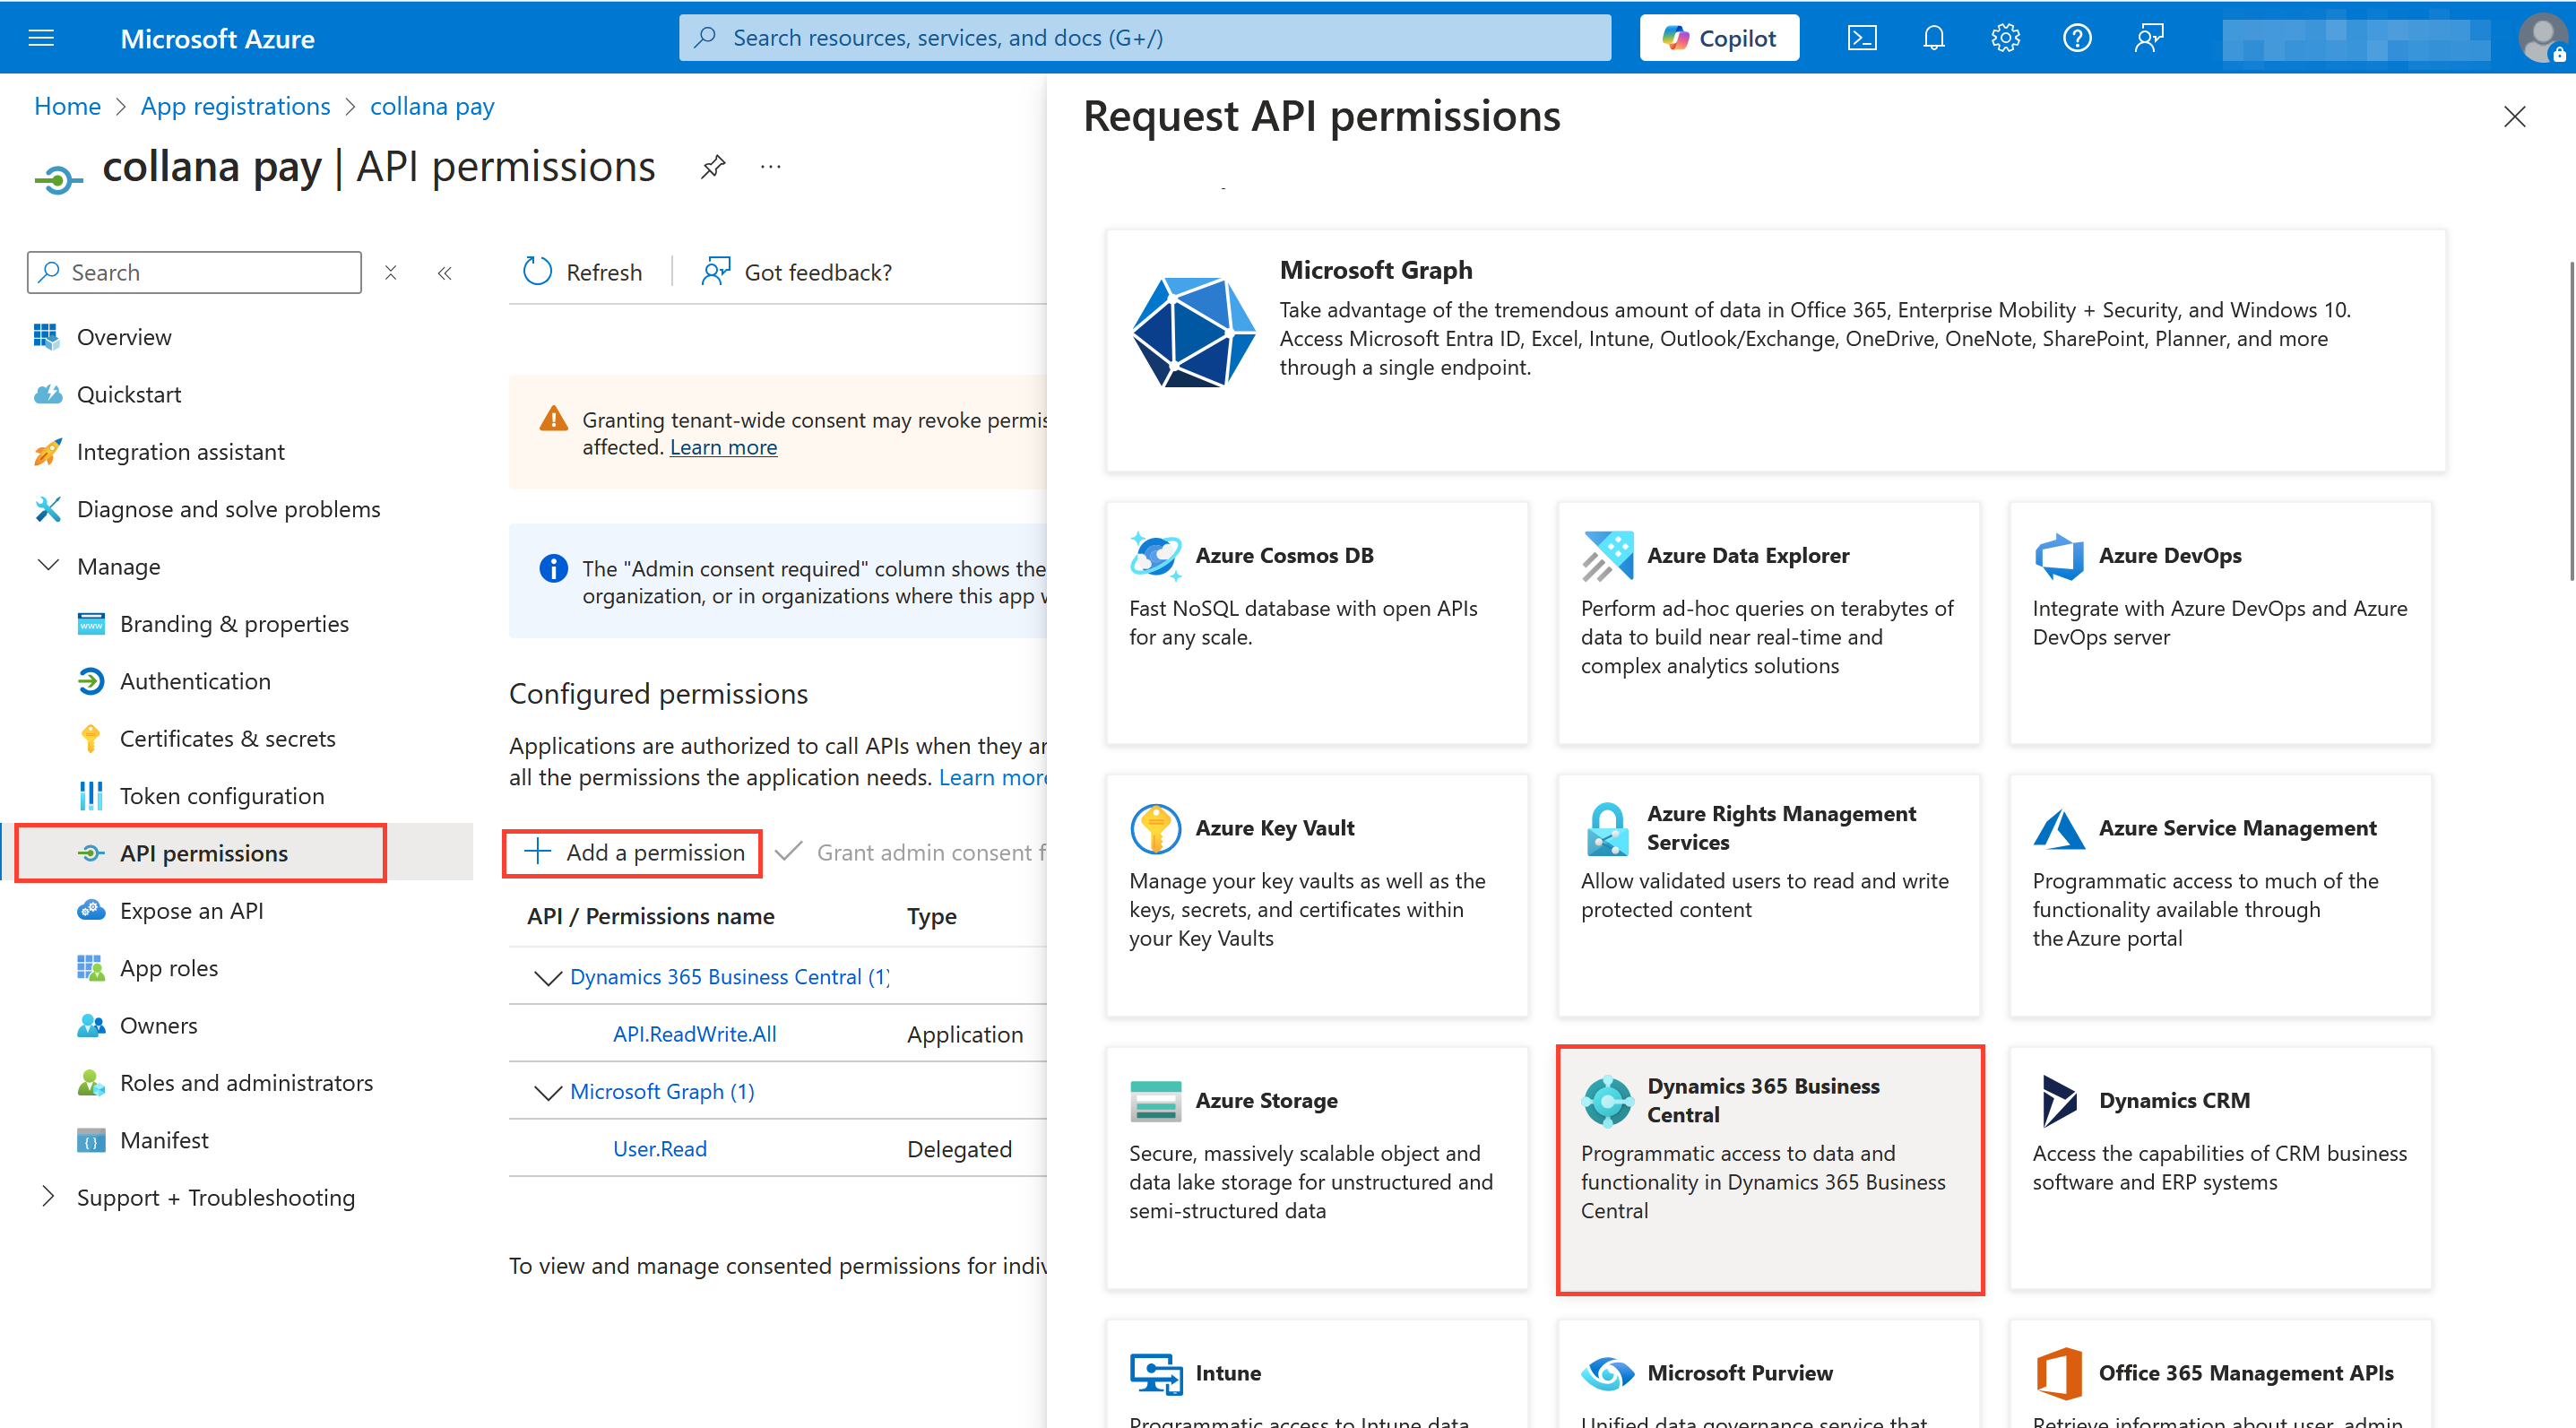Viewport: 2576px width, 1428px height.
Task: Click the Dynamics 365 Business Central icon
Action: (1607, 1100)
